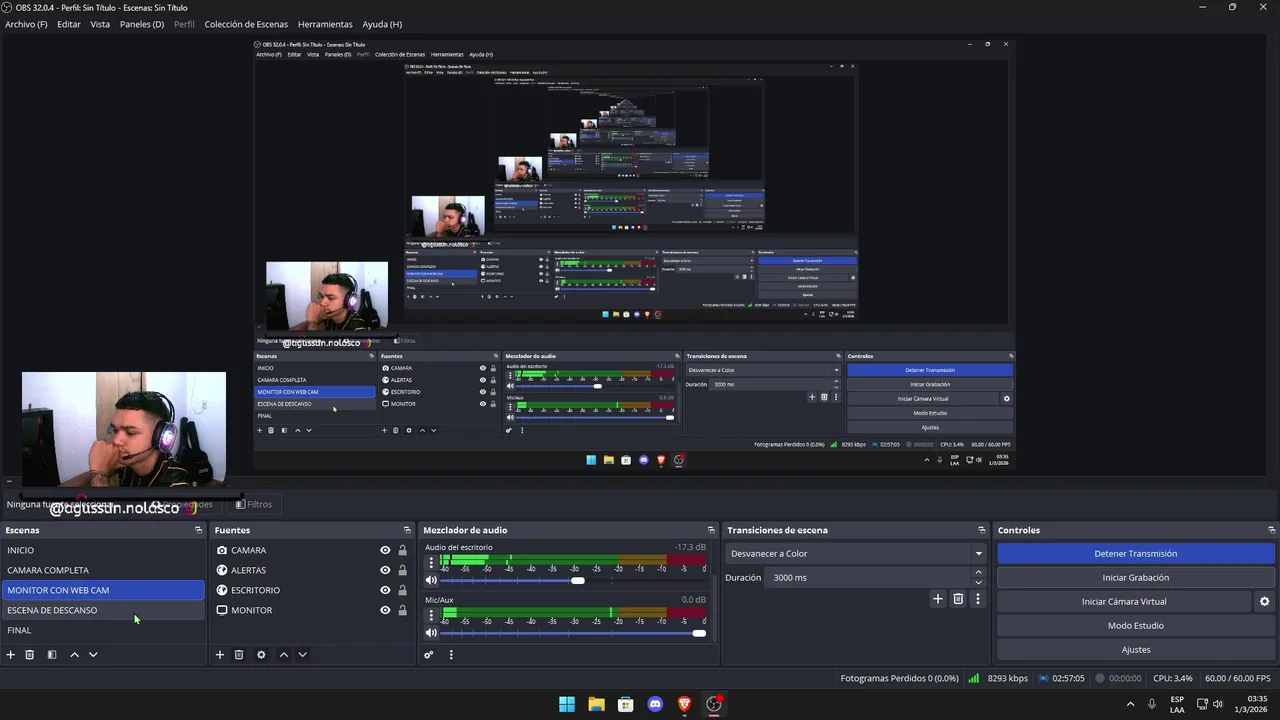The width and height of the screenshot is (1280, 720).
Task: Toggle visibility of CAMARA source
Action: (385, 550)
